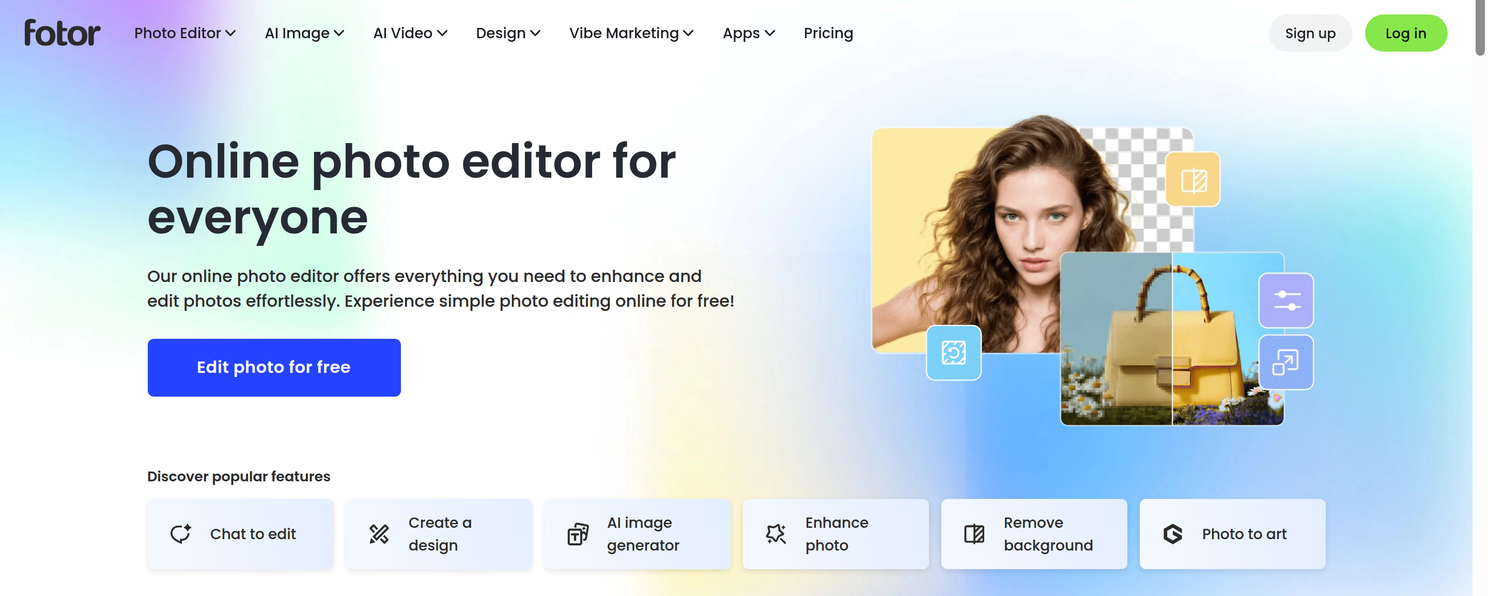This screenshot has width=1488, height=596.
Task: Click the blue AI replace icon tile
Action: pos(954,353)
